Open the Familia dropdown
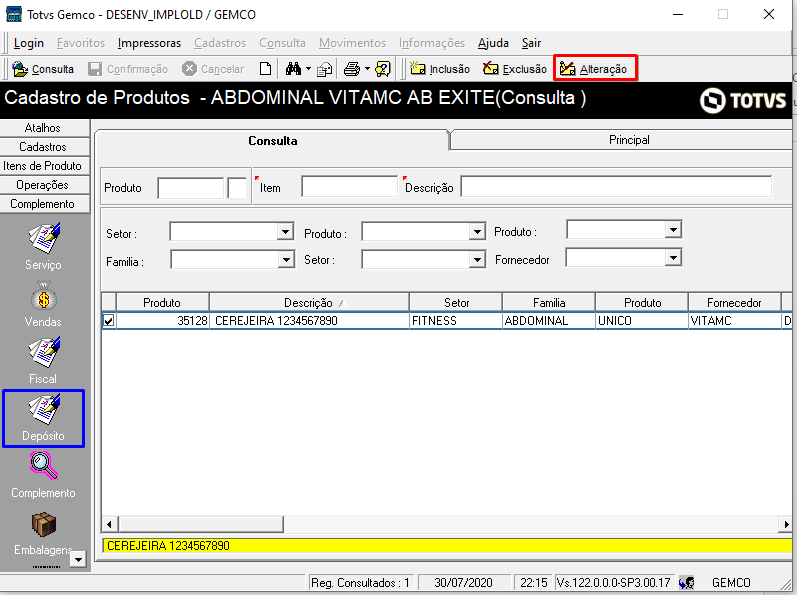 (286, 260)
